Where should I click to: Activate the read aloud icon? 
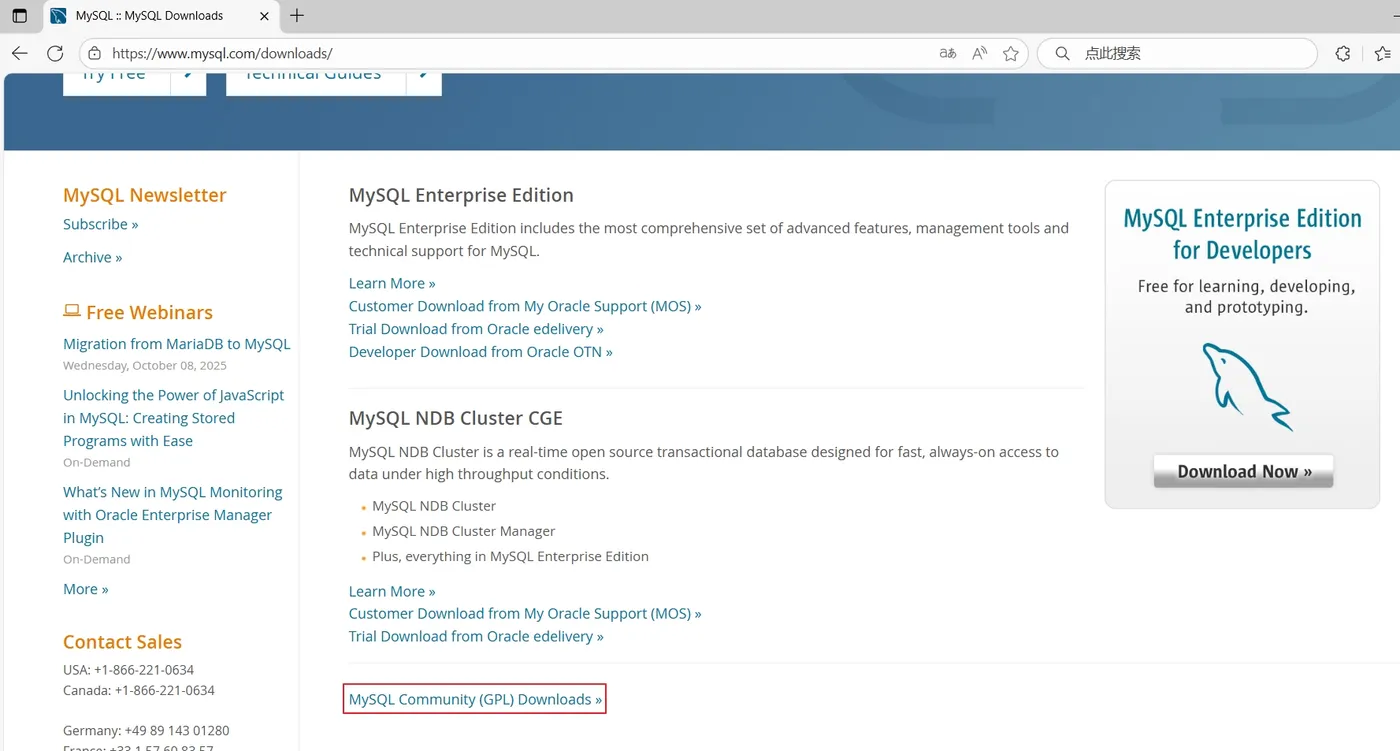(980, 54)
